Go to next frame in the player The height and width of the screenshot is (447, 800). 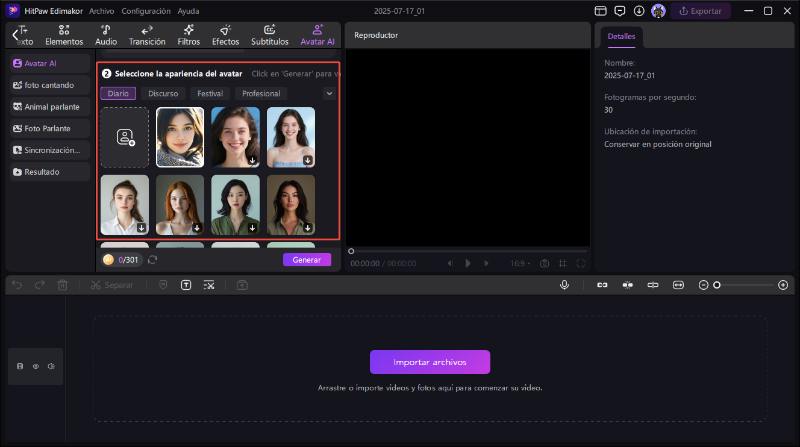tap(486, 263)
